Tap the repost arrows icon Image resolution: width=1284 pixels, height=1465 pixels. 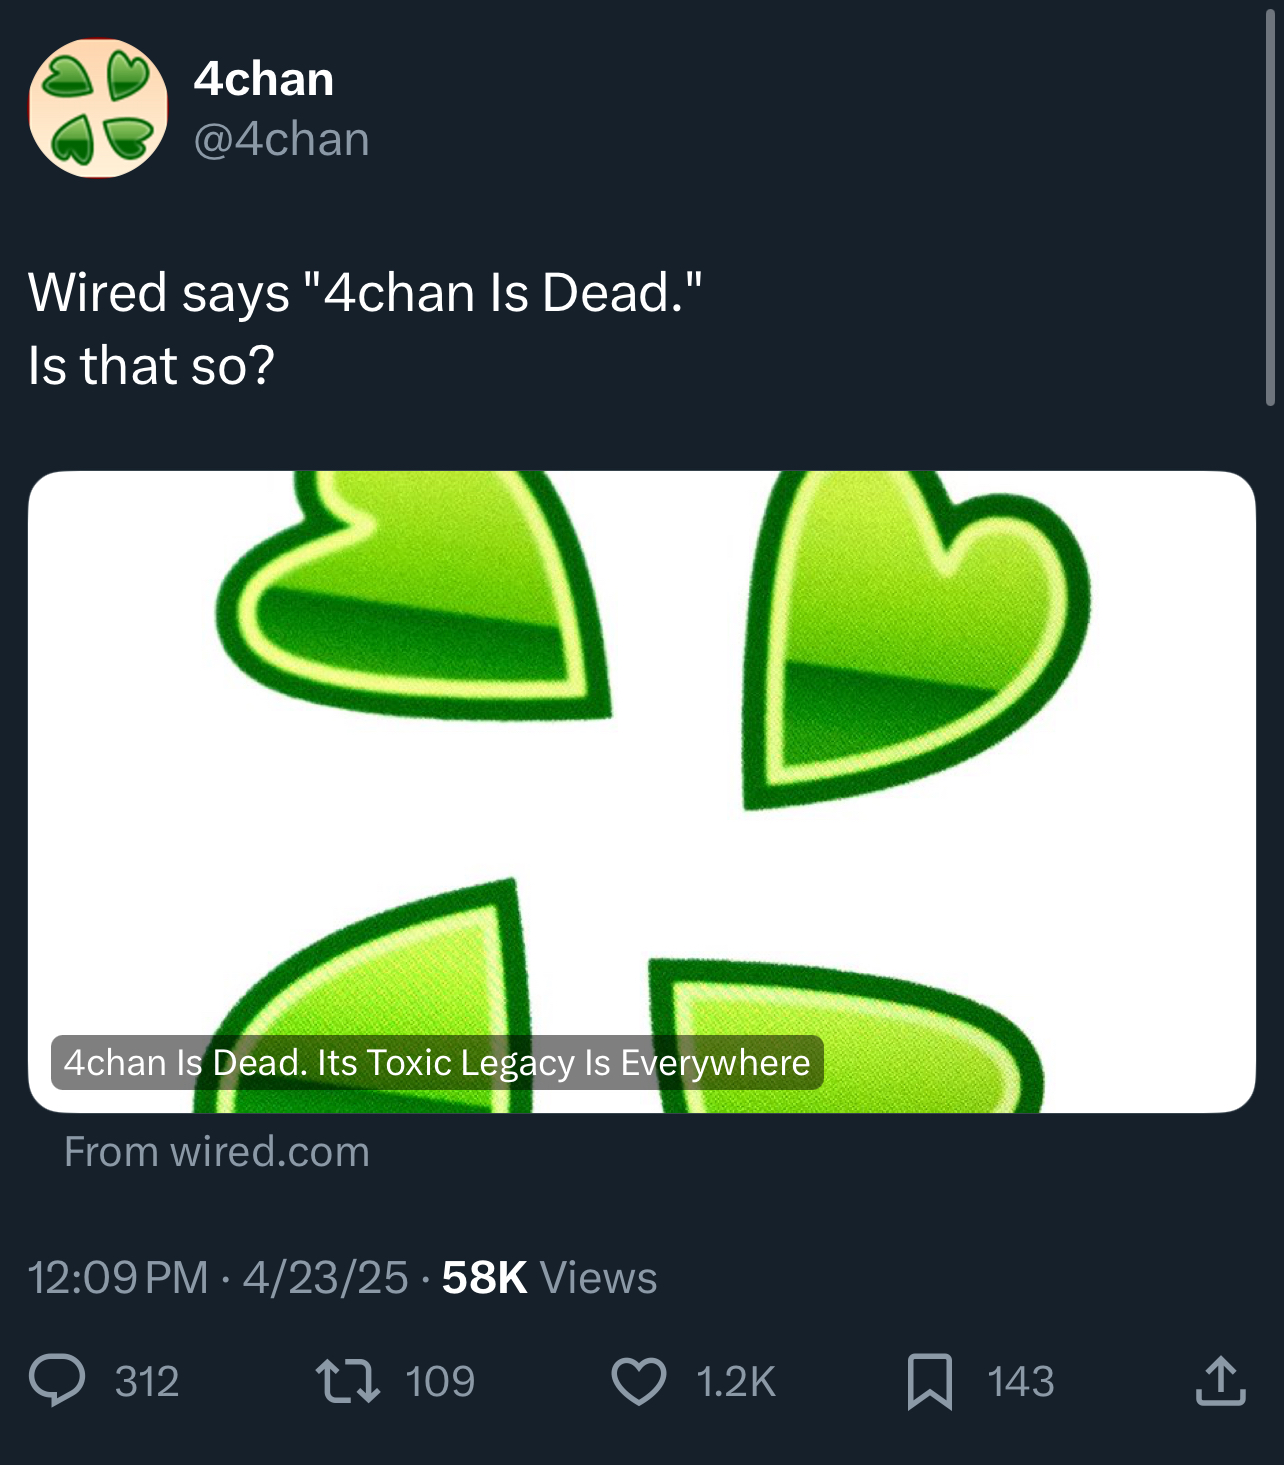click(x=347, y=1381)
